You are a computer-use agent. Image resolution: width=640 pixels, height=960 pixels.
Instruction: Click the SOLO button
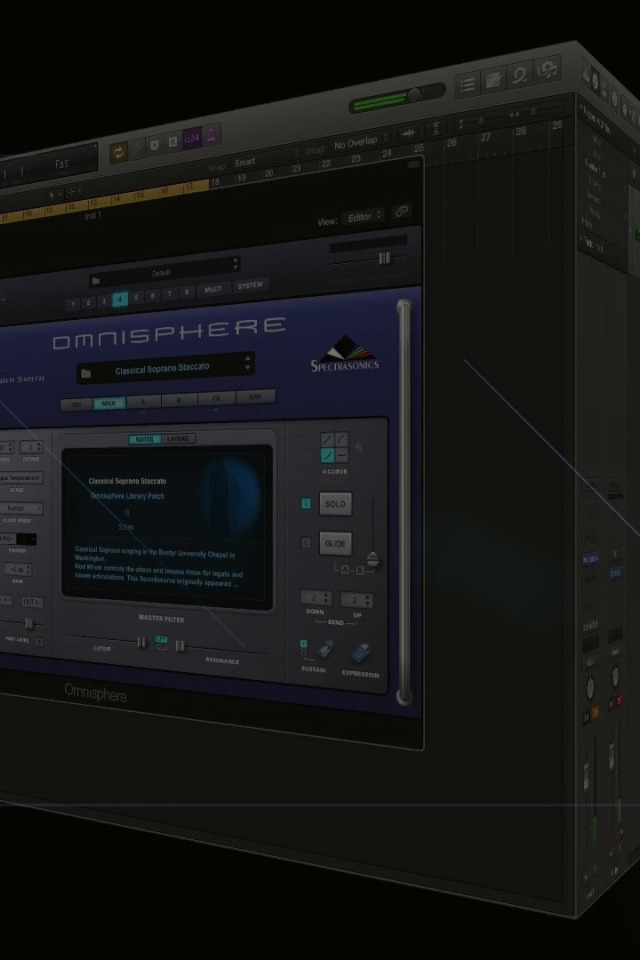pos(336,504)
